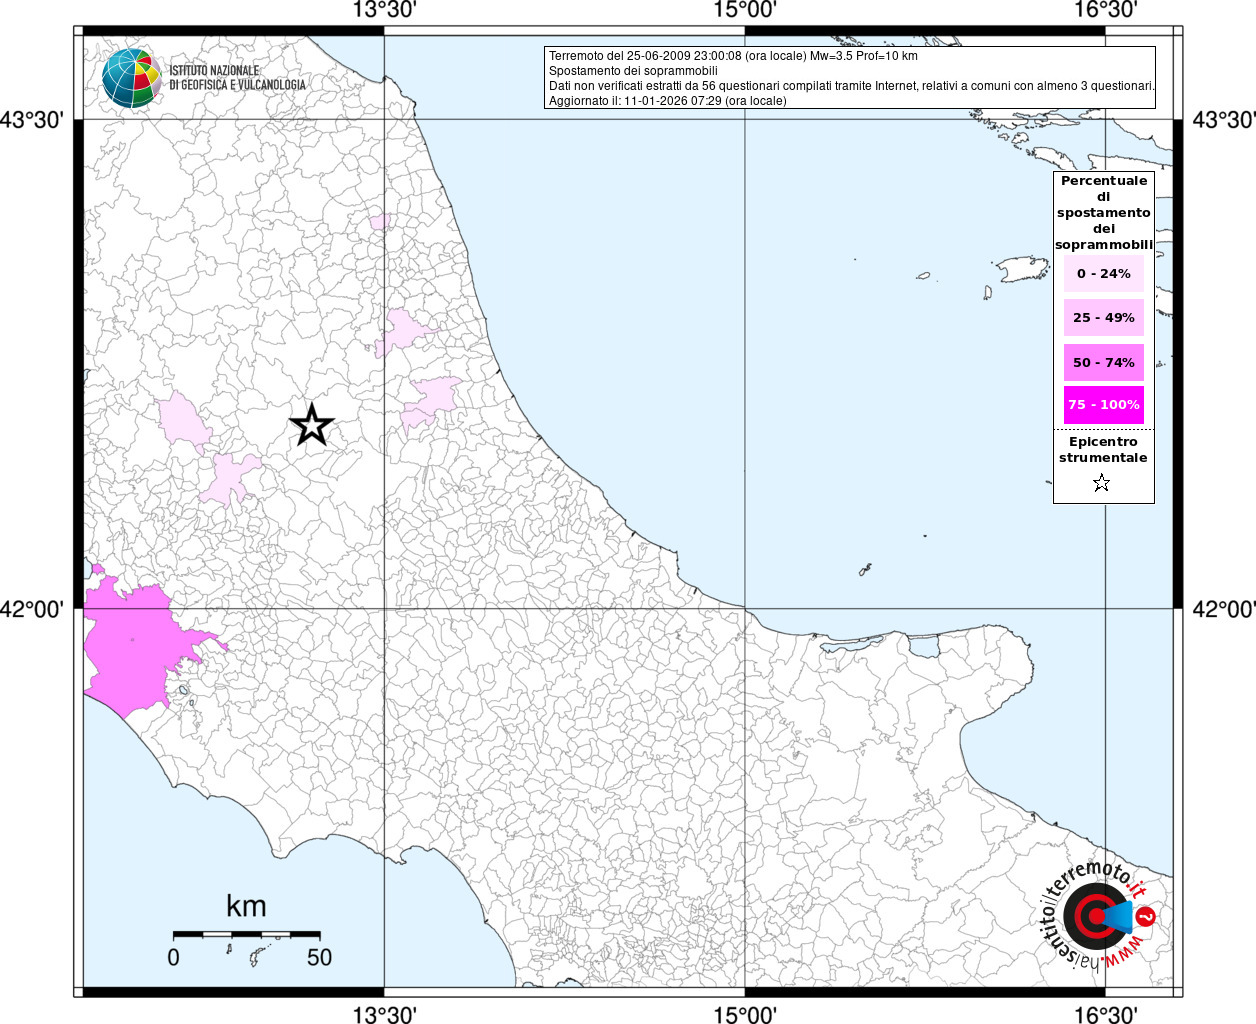The height and width of the screenshot is (1024, 1256).
Task: Click the epicenter star on the map
Action: [x=312, y=425]
